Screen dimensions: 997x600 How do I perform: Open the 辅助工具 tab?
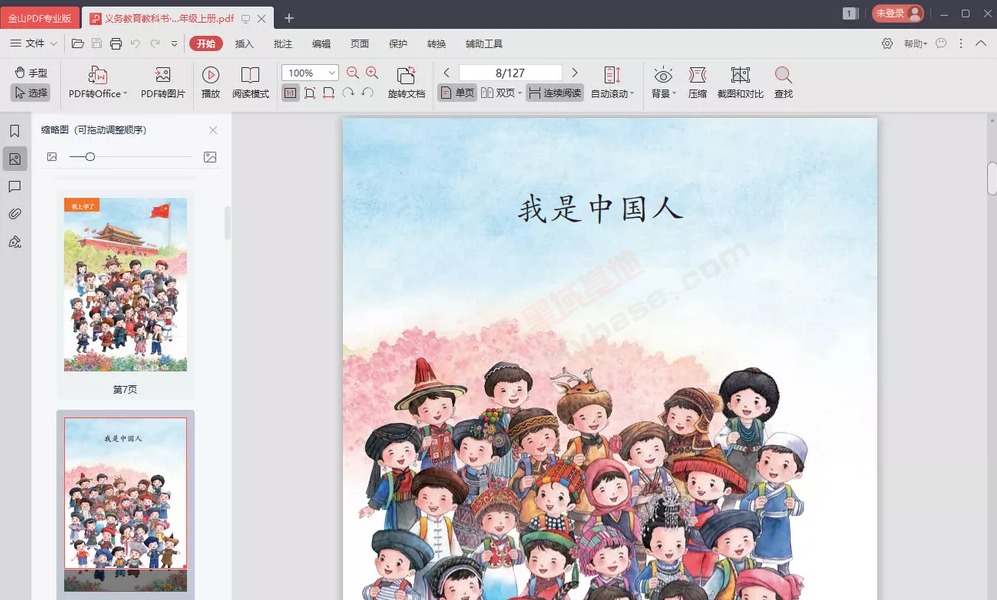(x=484, y=44)
